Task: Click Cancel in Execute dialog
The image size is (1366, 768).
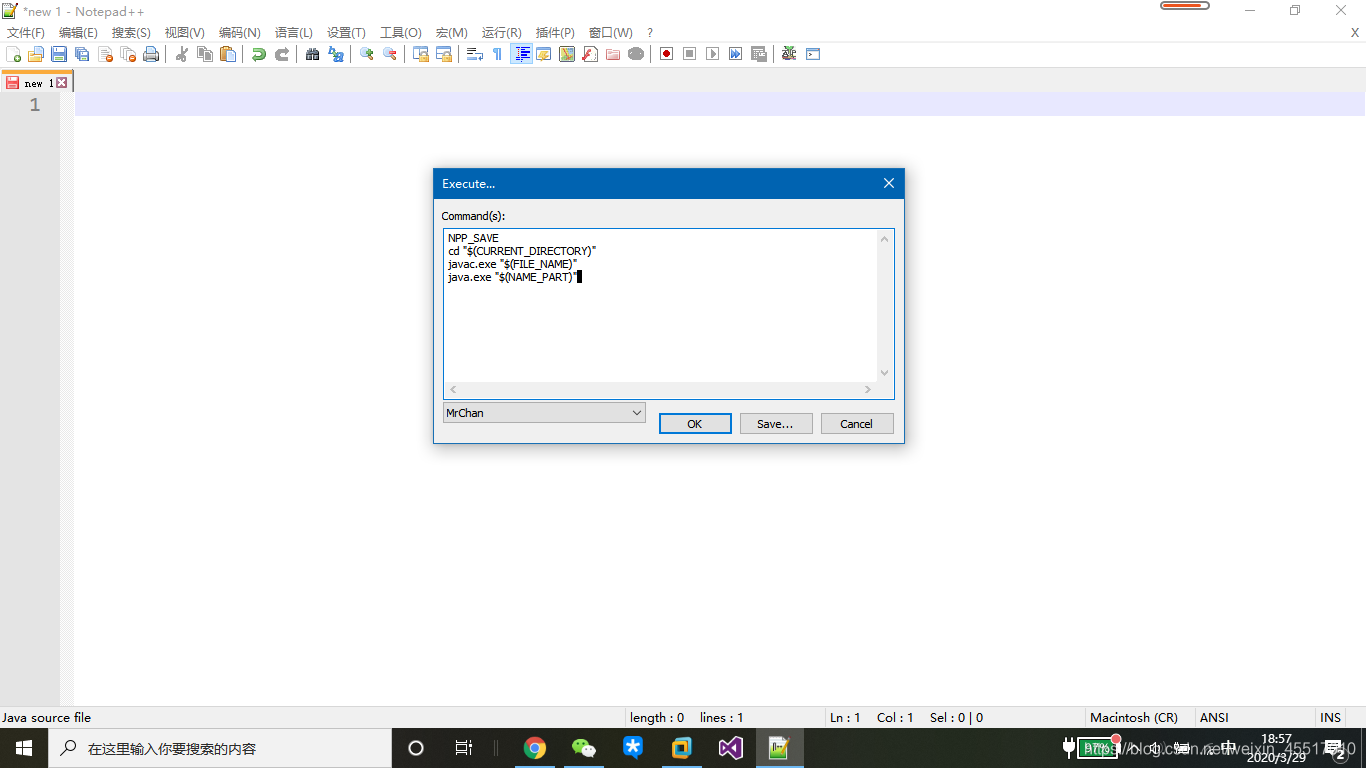Action: tap(857, 424)
